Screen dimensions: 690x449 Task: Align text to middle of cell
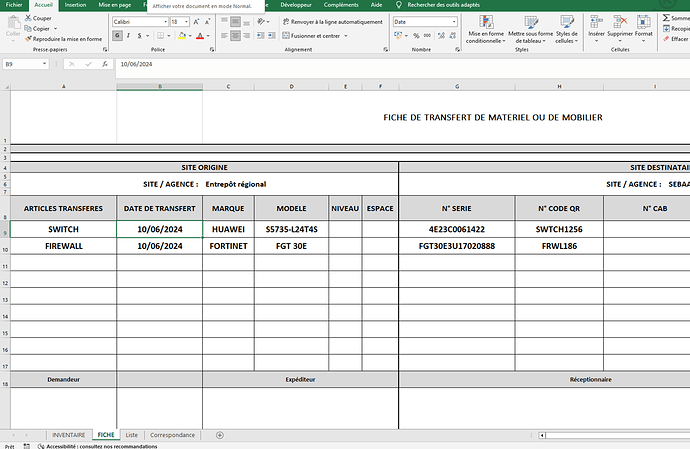tap(235, 22)
